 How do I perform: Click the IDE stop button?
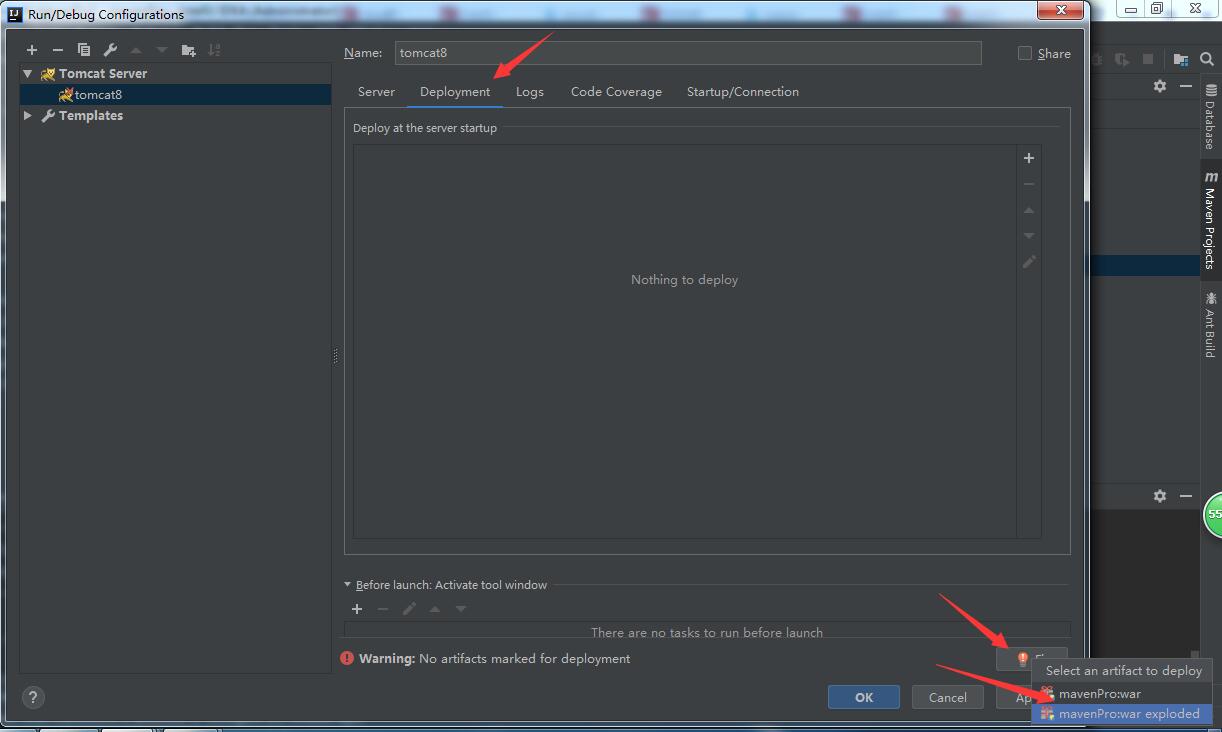[1148, 60]
